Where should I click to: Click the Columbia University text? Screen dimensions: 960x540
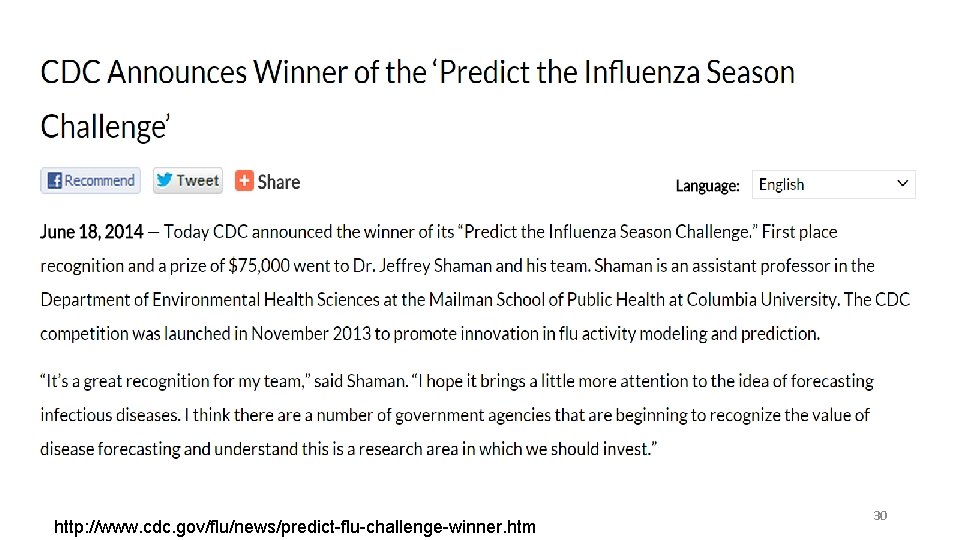click(x=762, y=299)
